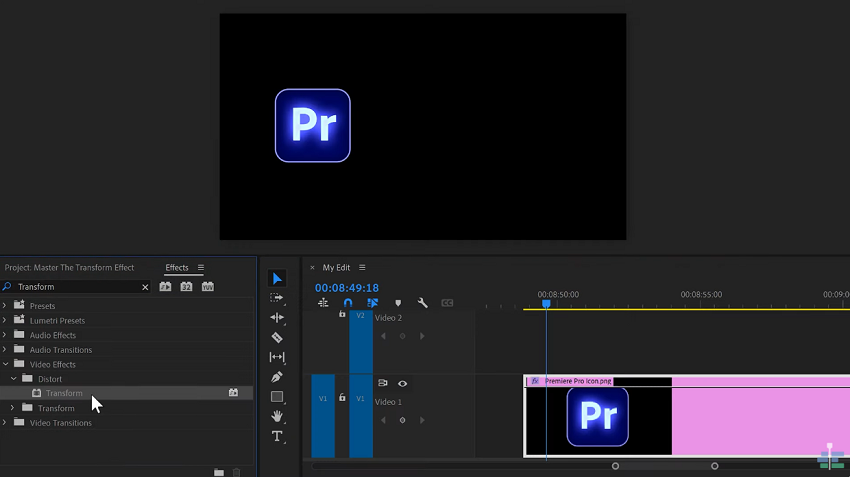Add keyframe on Video 2 track
850x477 pixels.
click(402, 336)
